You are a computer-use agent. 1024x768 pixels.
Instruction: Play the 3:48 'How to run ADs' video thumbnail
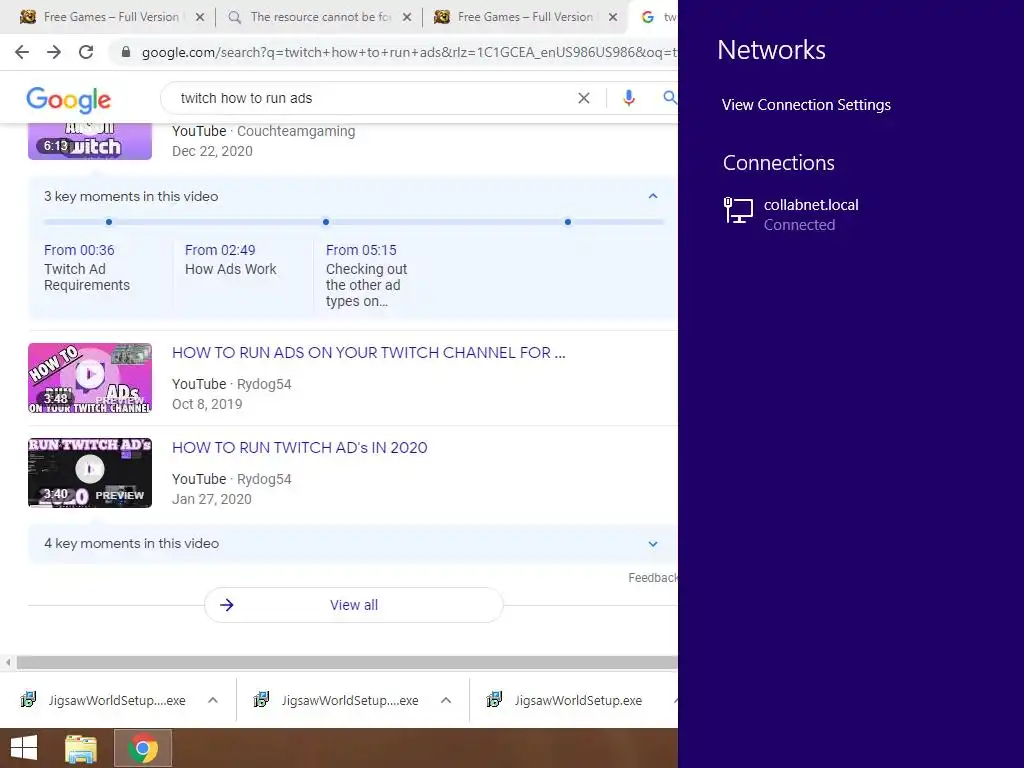(x=90, y=378)
